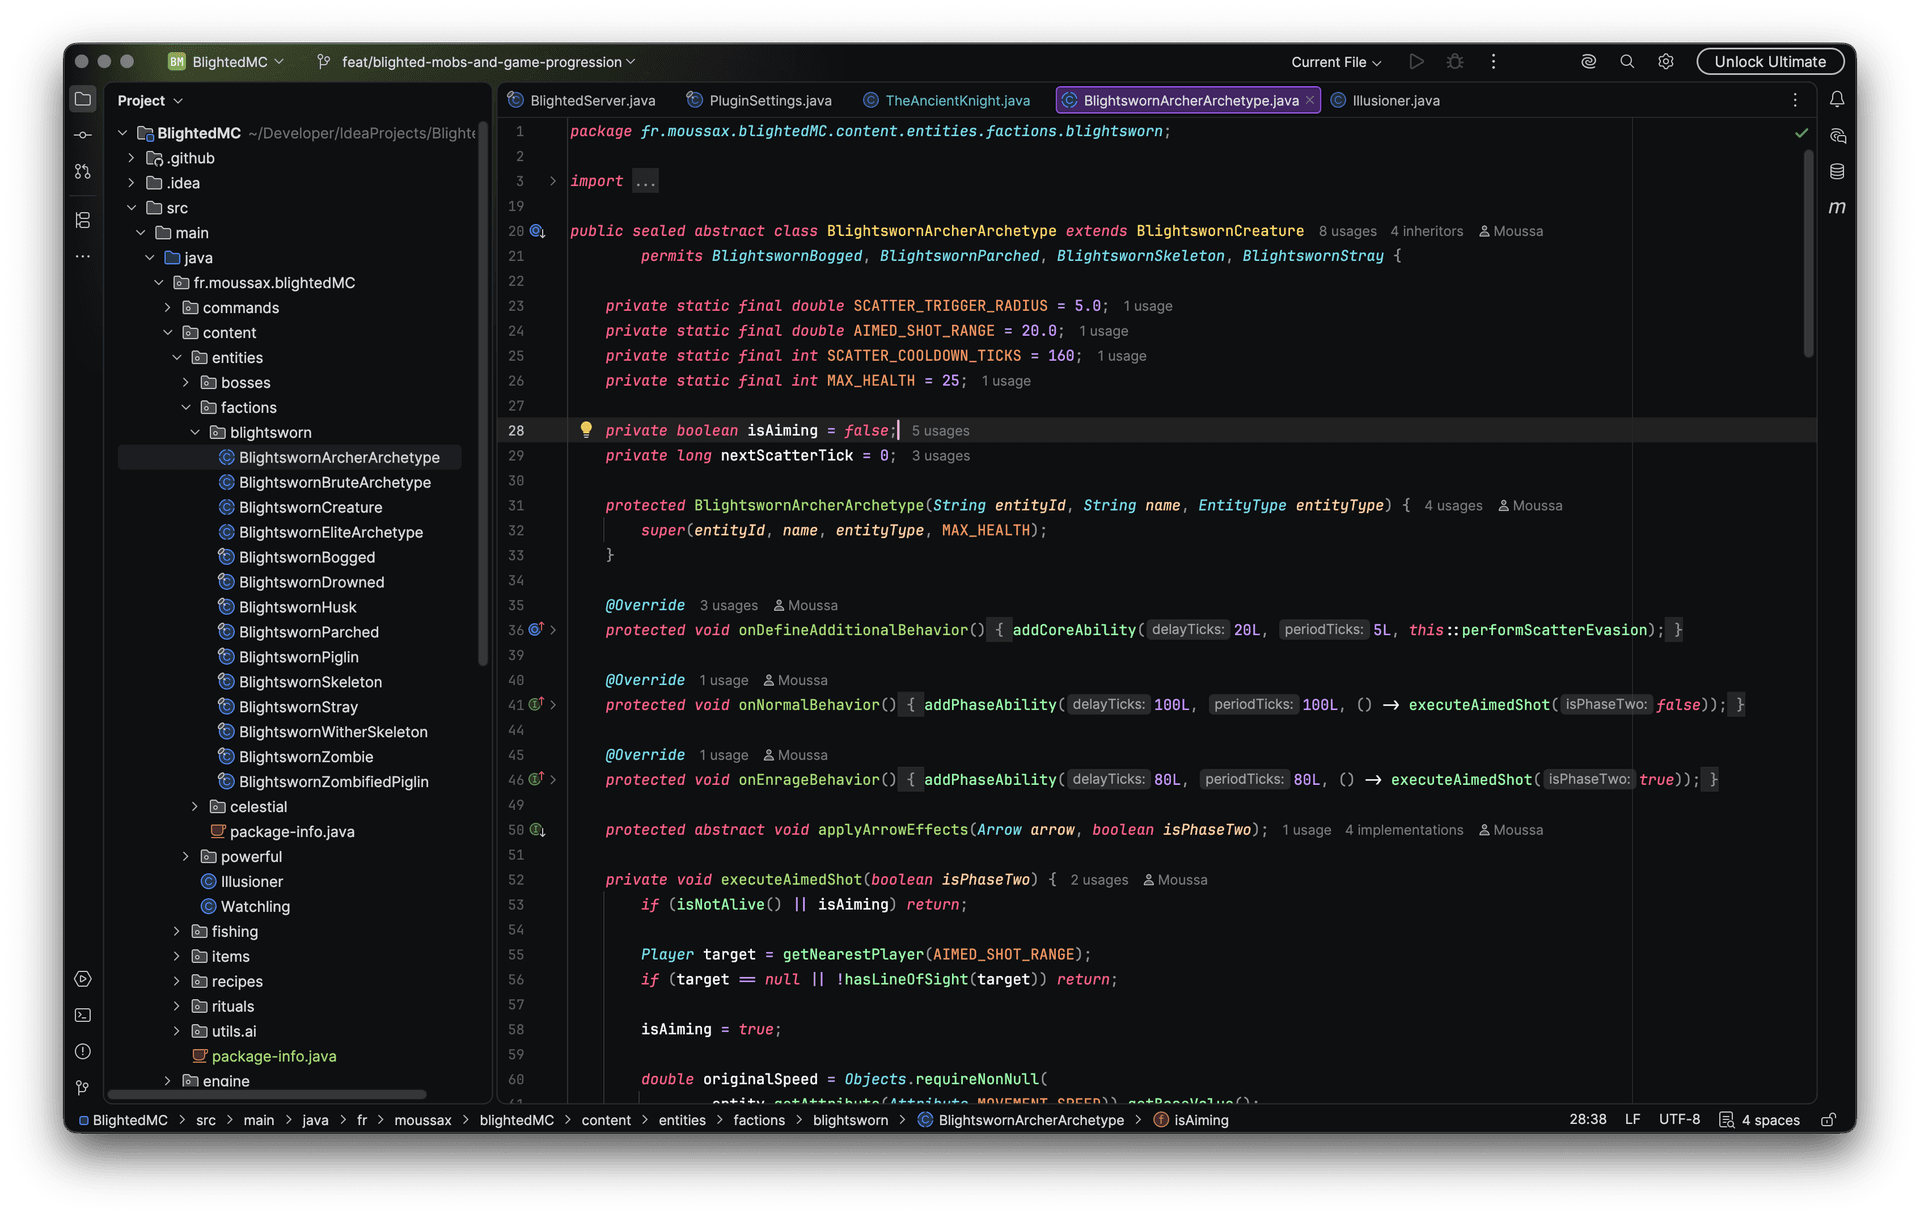Expand the celestial package folder

tap(195, 807)
